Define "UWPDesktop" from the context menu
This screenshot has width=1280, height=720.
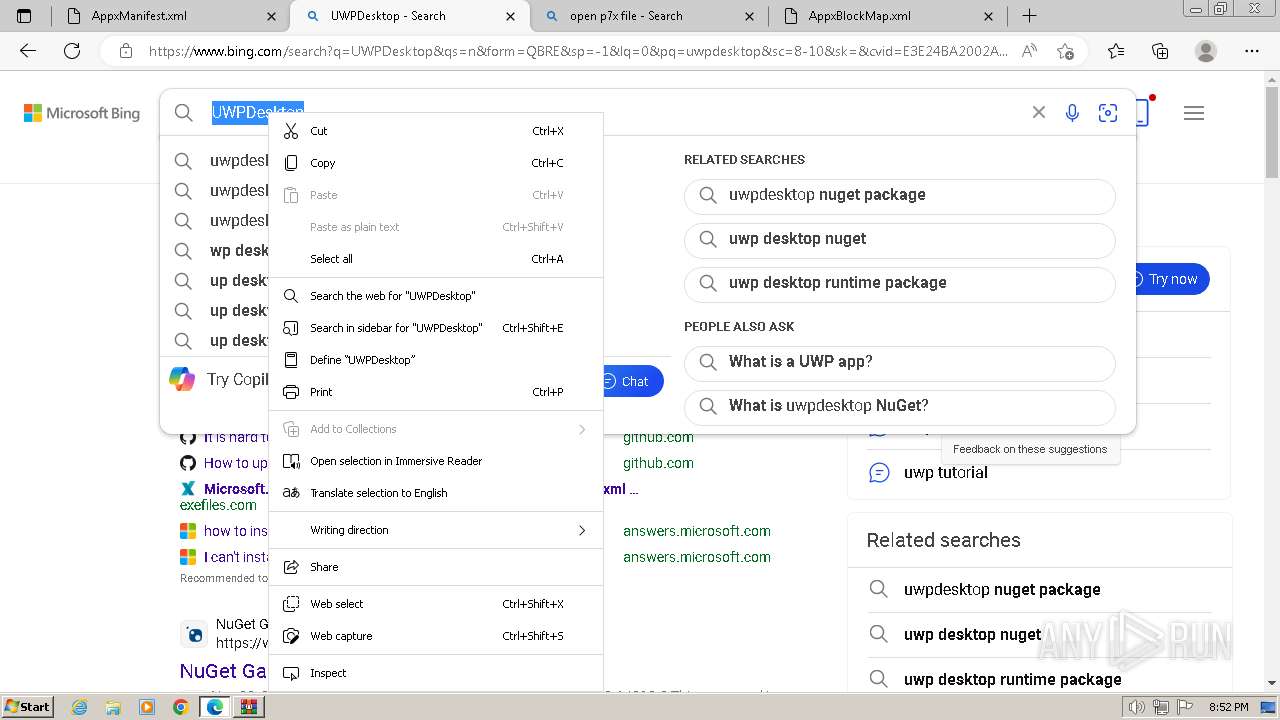point(436,360)
